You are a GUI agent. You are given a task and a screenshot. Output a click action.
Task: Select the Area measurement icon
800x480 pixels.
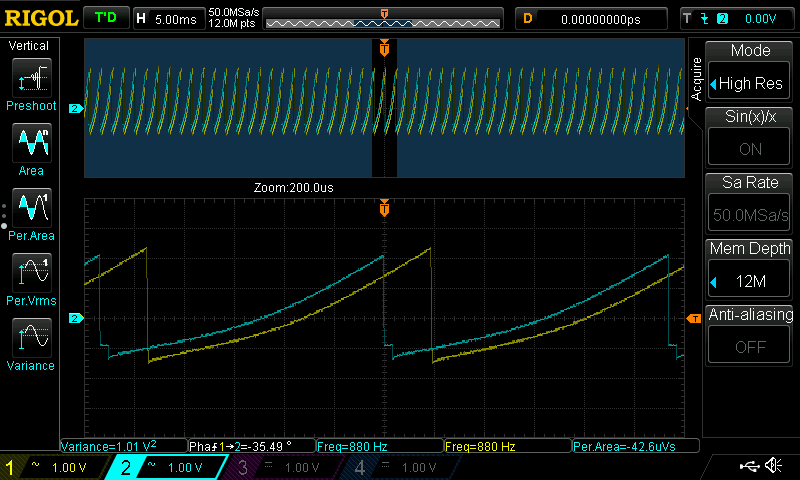pos(32,143)
